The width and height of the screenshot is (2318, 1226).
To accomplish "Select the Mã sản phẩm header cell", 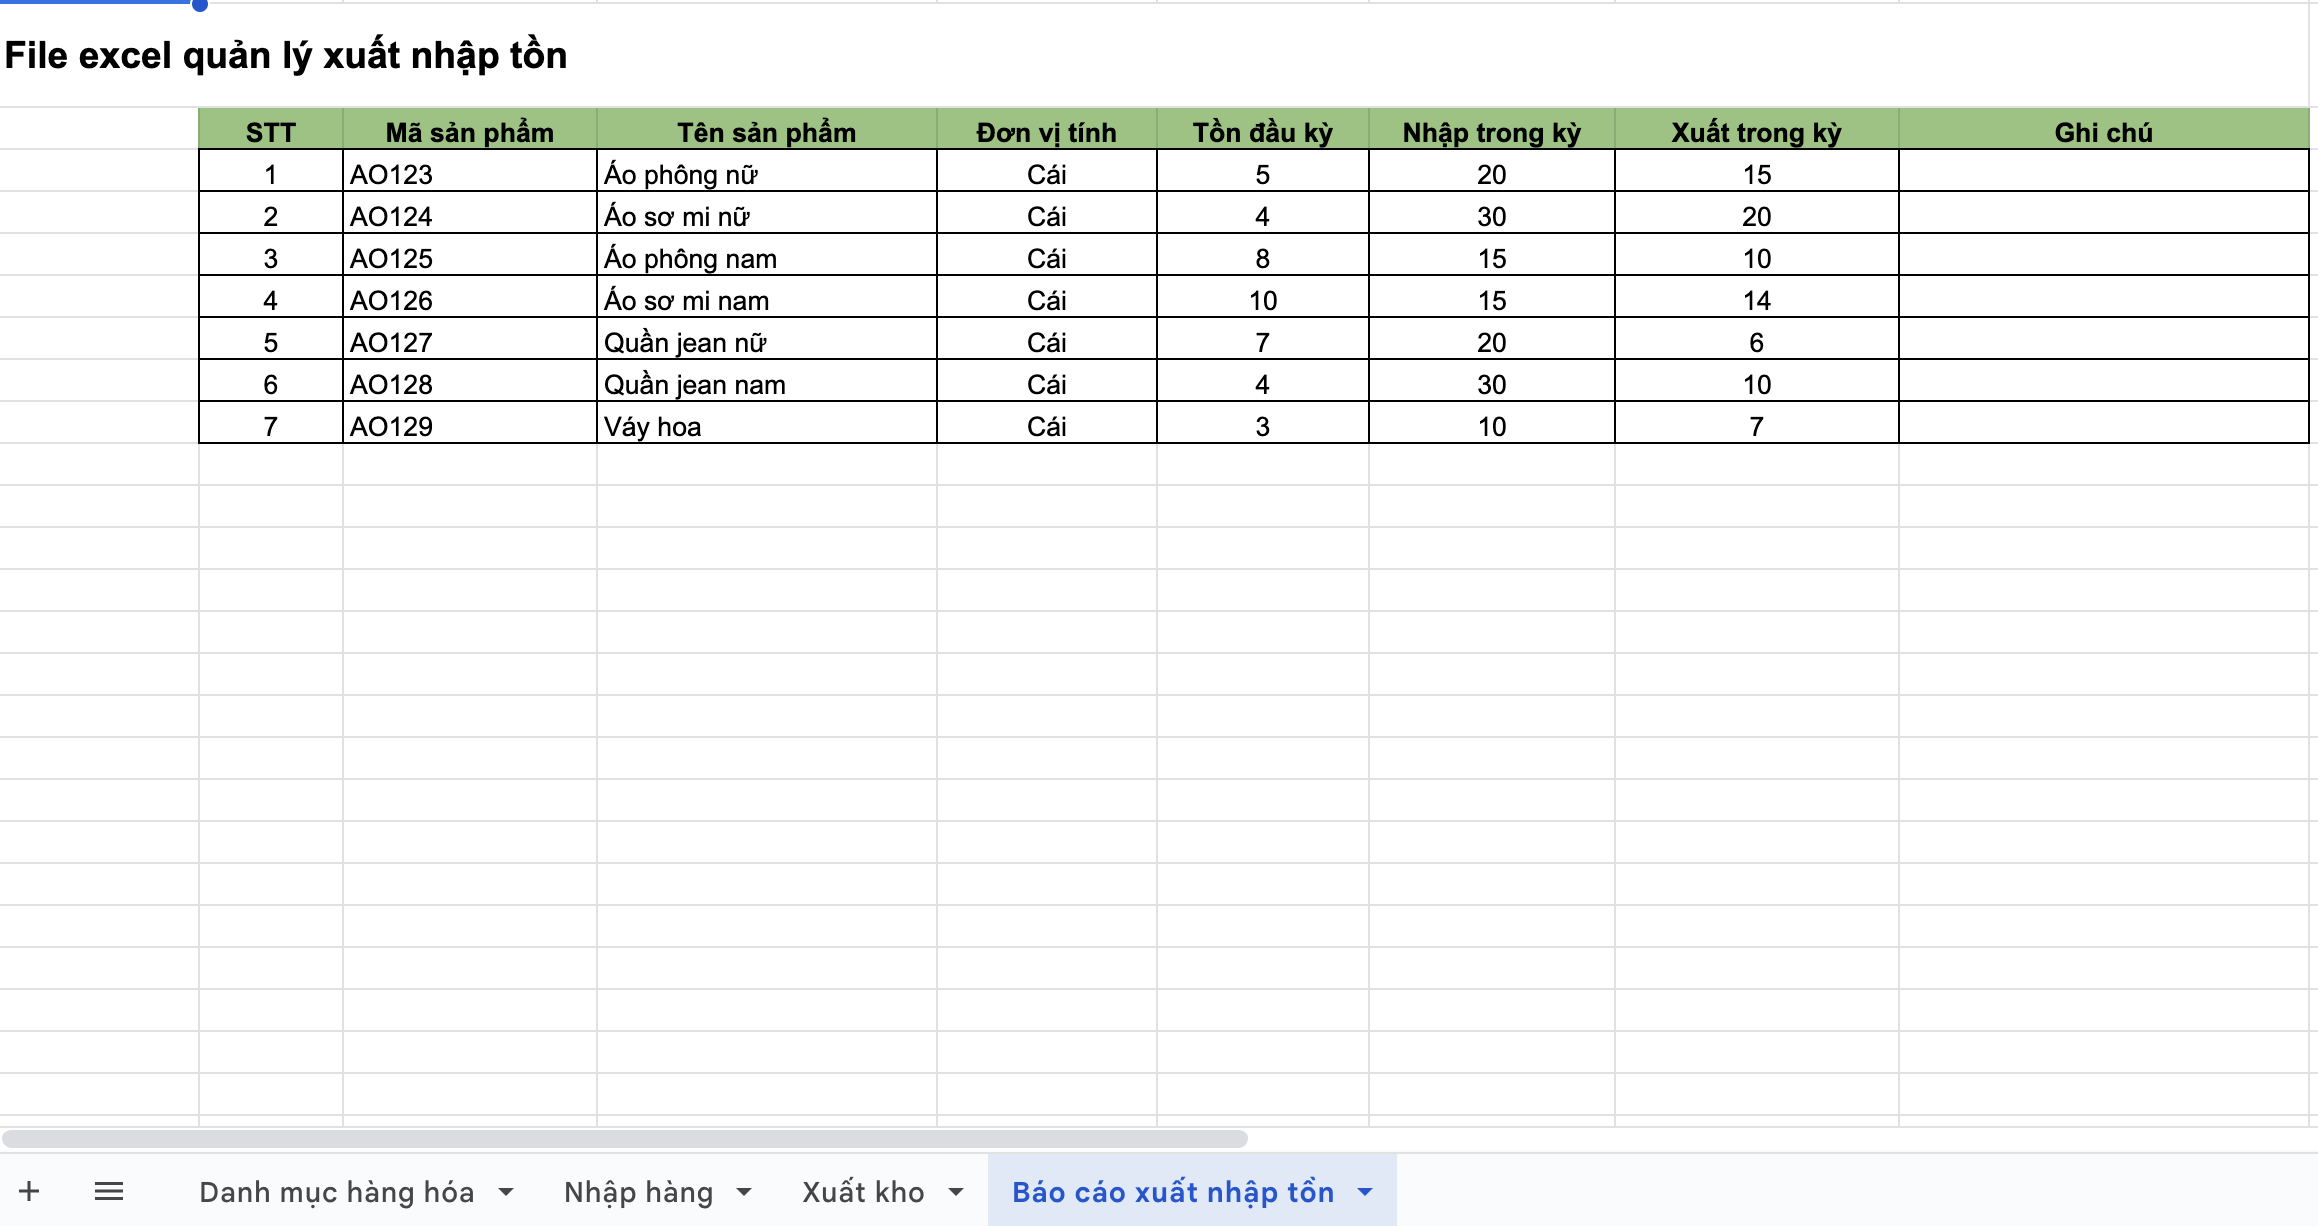I will click(469, 132).
